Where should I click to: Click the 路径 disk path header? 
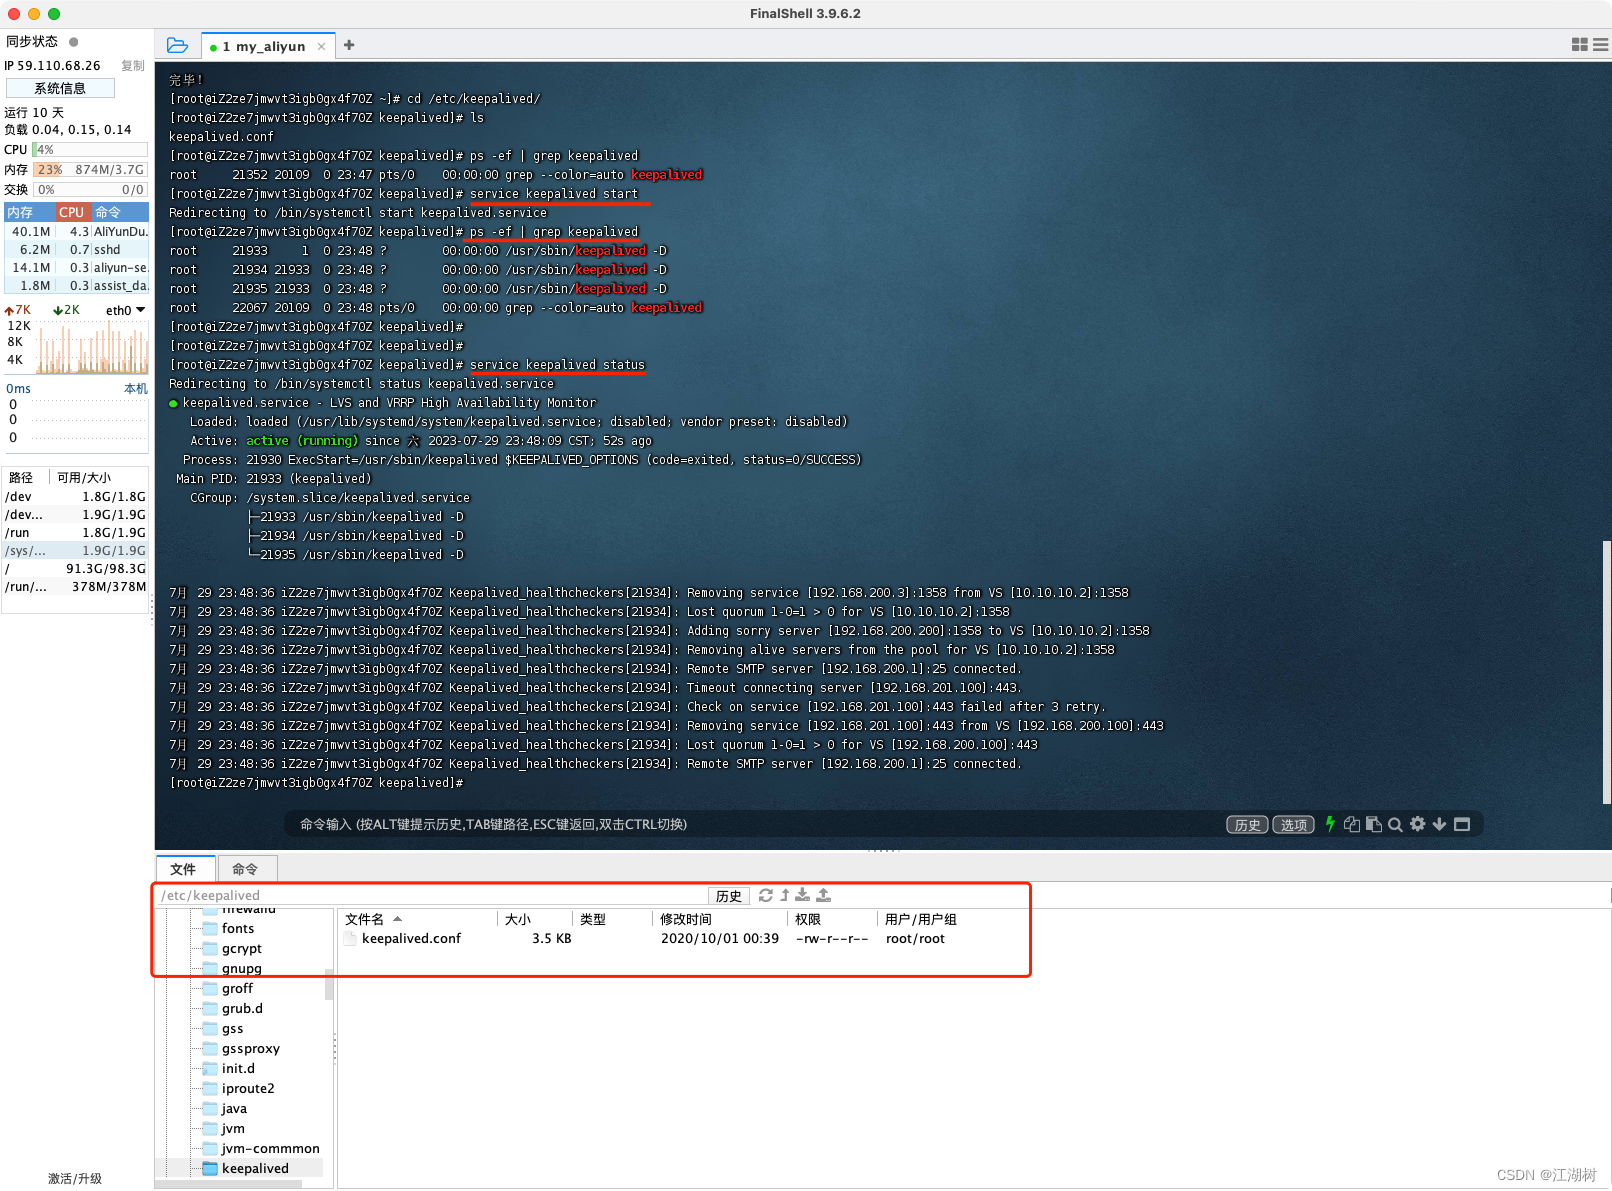(x=22, y=477)
